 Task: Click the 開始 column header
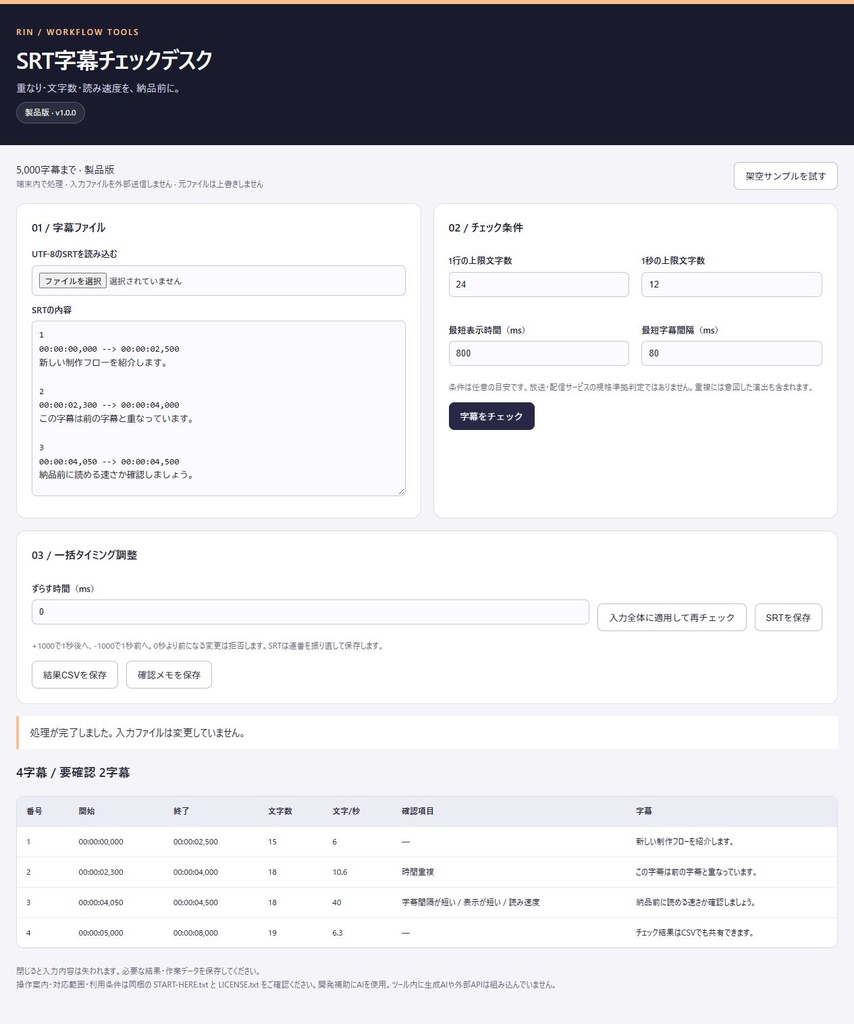click(87, 811)
